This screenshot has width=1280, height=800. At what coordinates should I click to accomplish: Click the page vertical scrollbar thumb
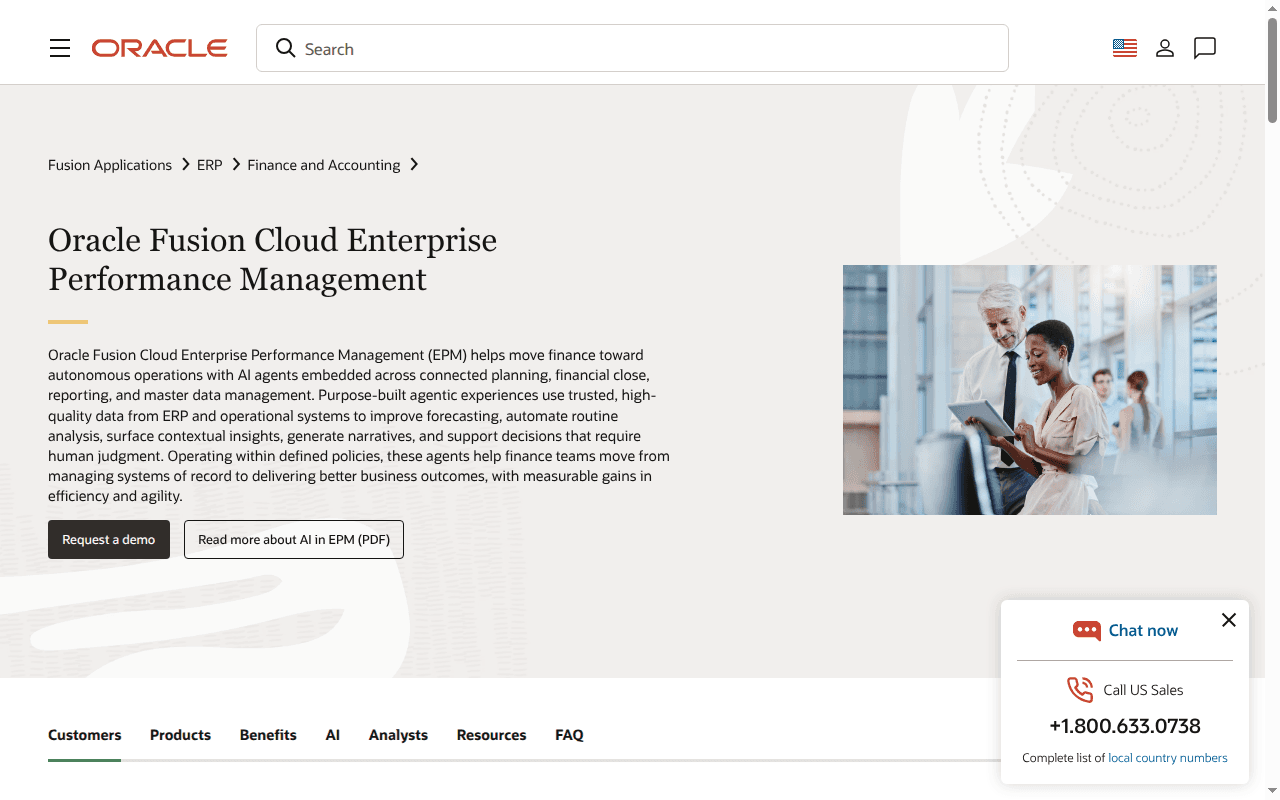point(1272,68)
